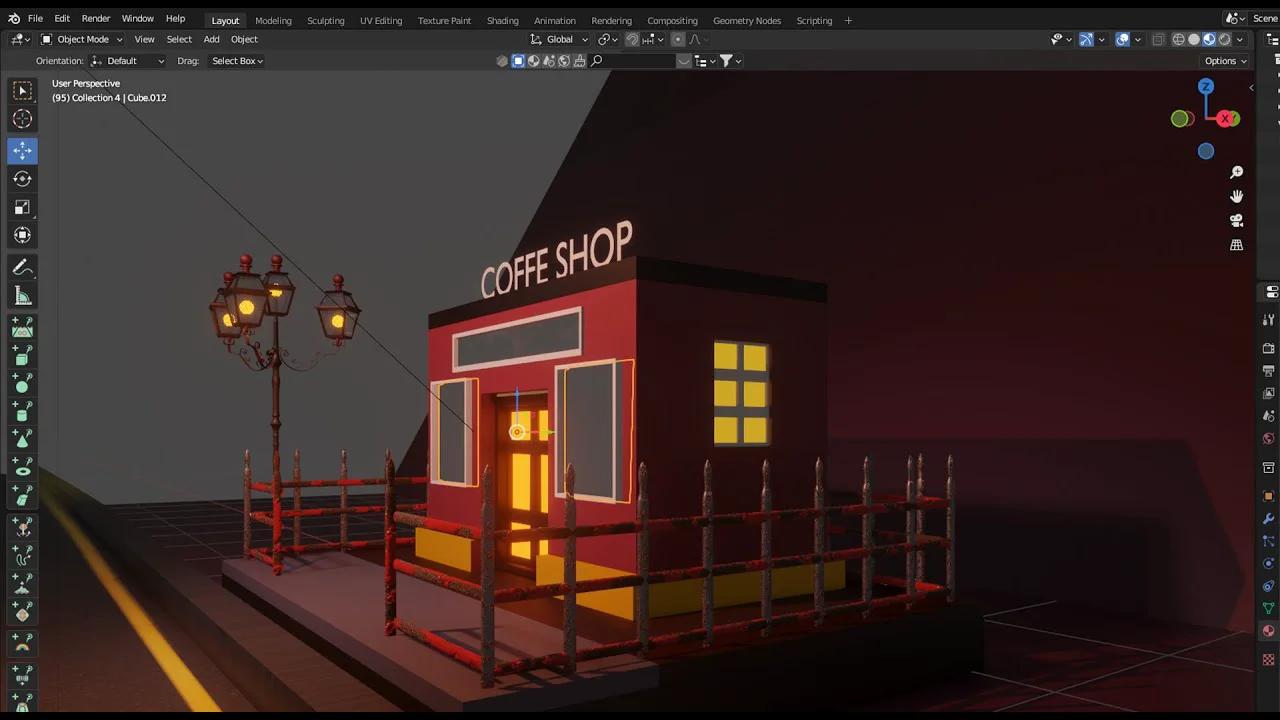
Task: Open the Render menu
Action: tap(96, 19)
